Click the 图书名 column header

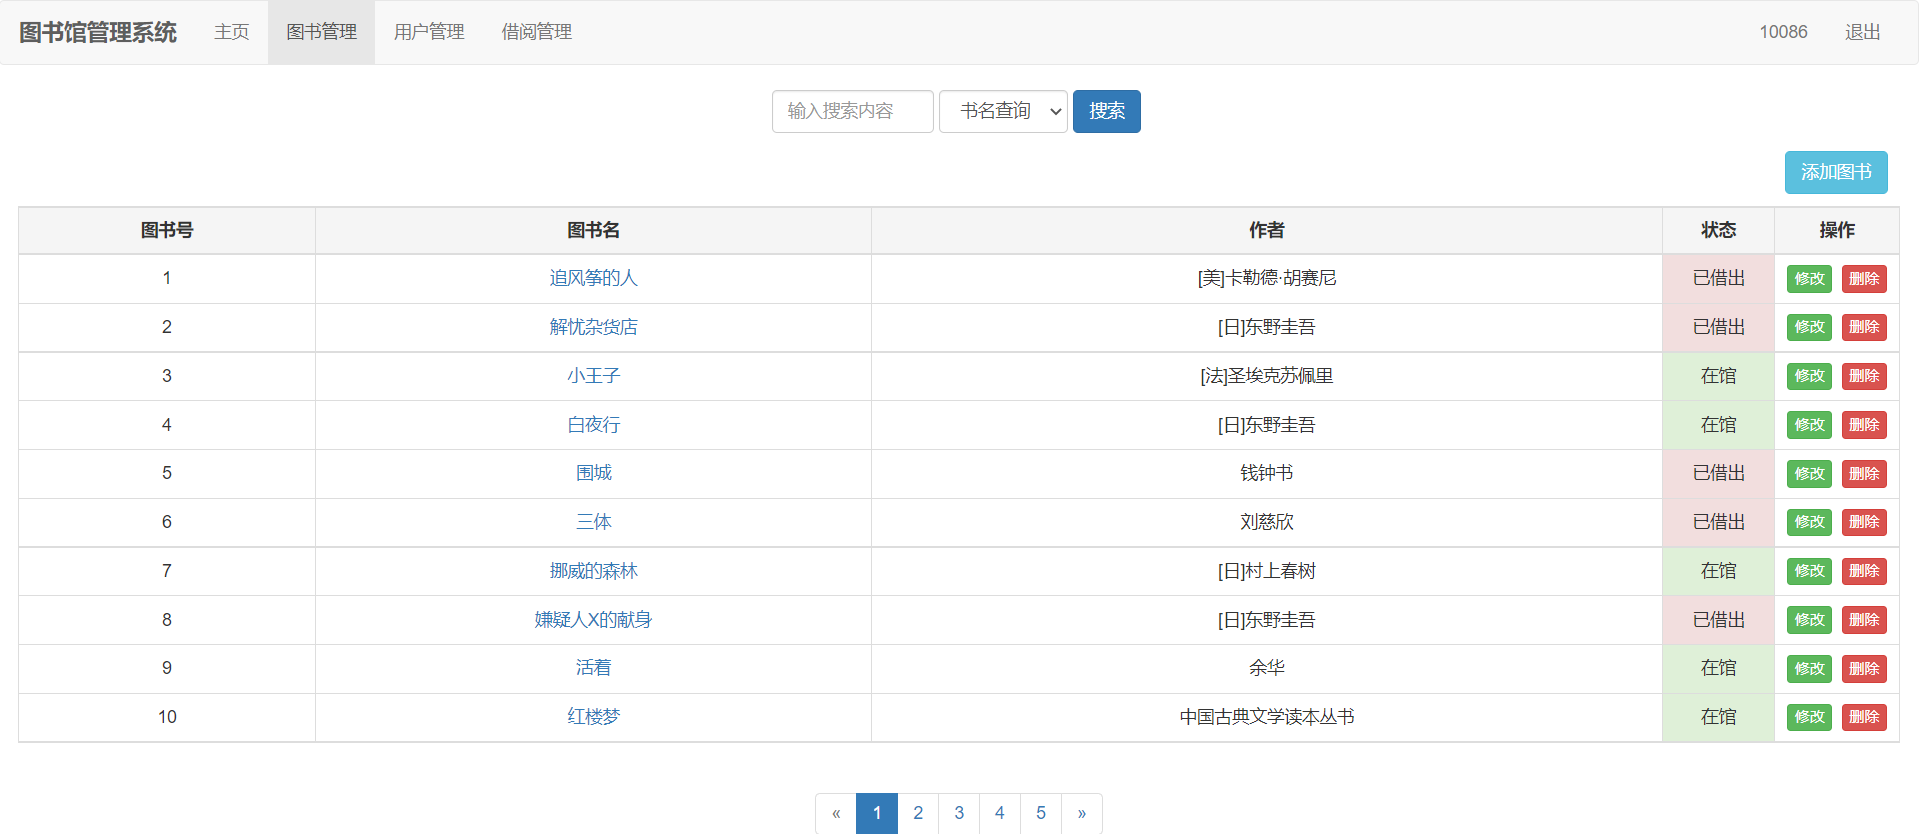point(593,230)
